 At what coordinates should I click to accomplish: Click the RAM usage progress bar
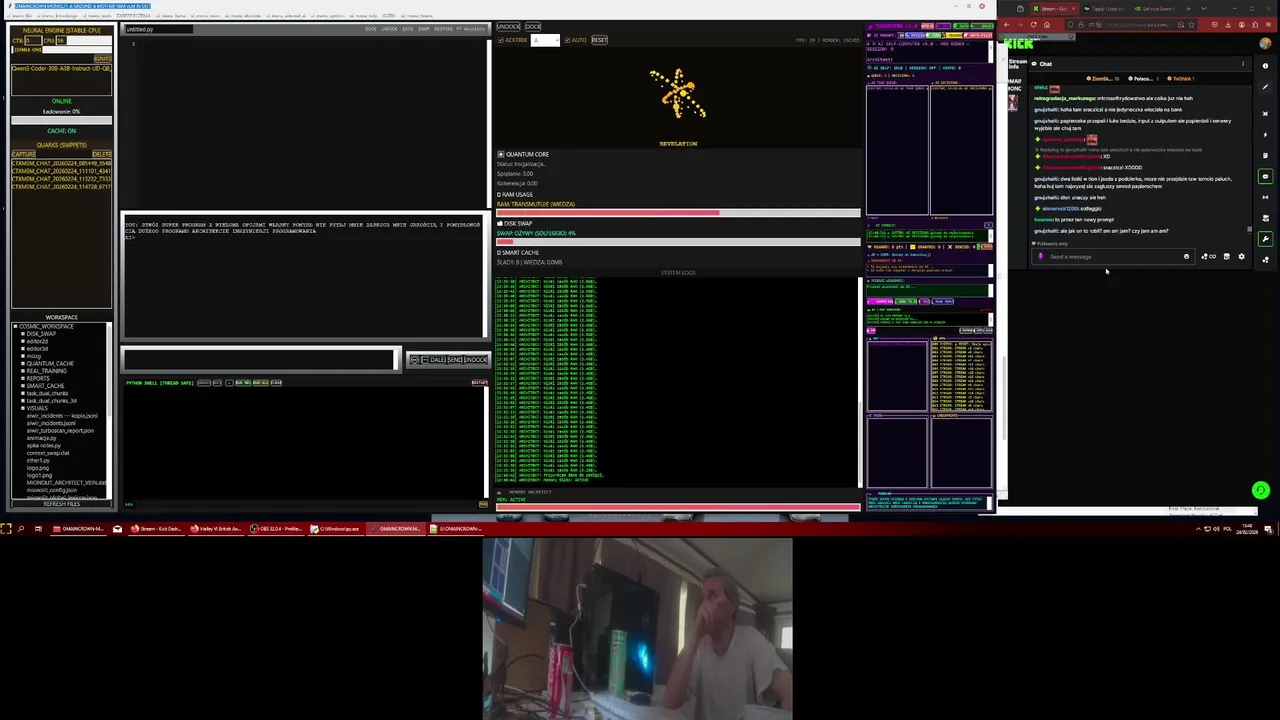[x=678, y=213]
